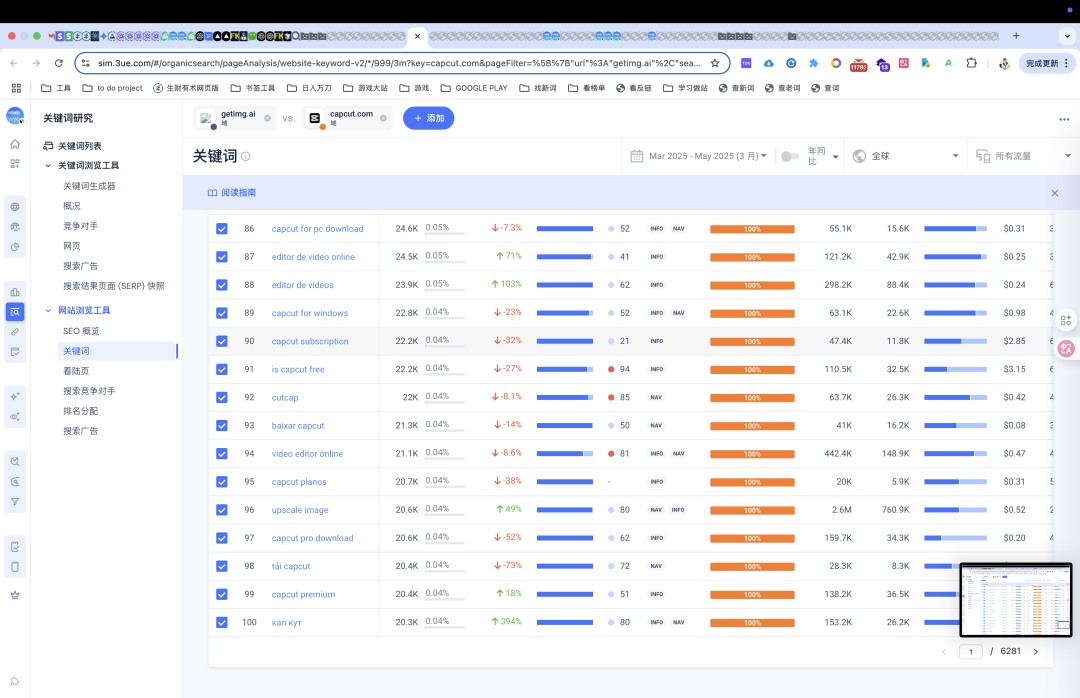Open the Mar 2025 - May 2025 date dropdown
The image size is (1080, 698).
(707, 156)
